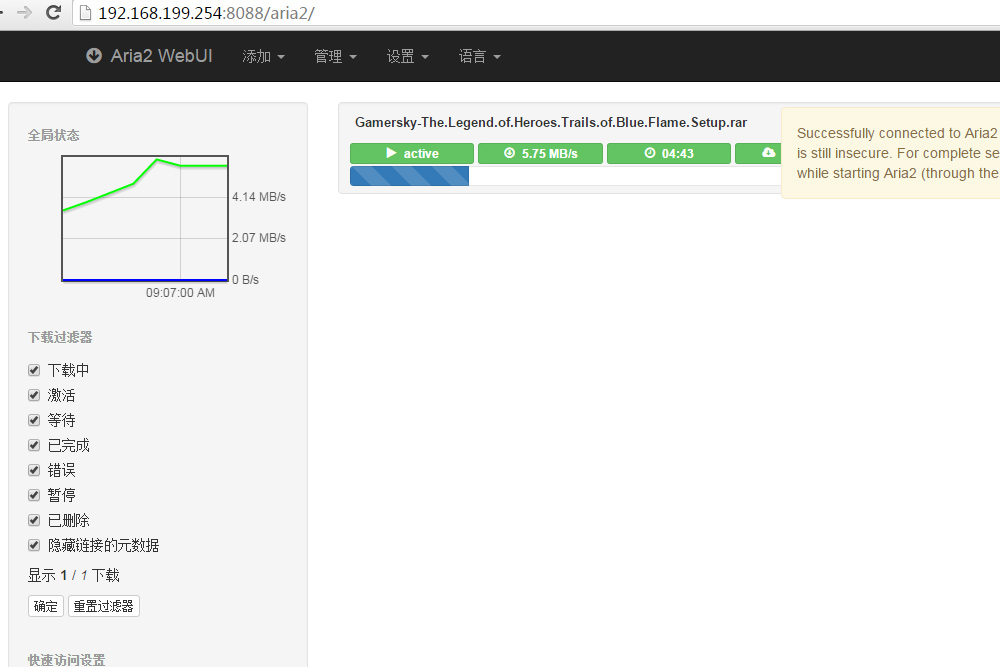Click the page icon beside the URL
Viewport: 1000px width, 667px height.
pyautogui.click(x=85, y=13)
